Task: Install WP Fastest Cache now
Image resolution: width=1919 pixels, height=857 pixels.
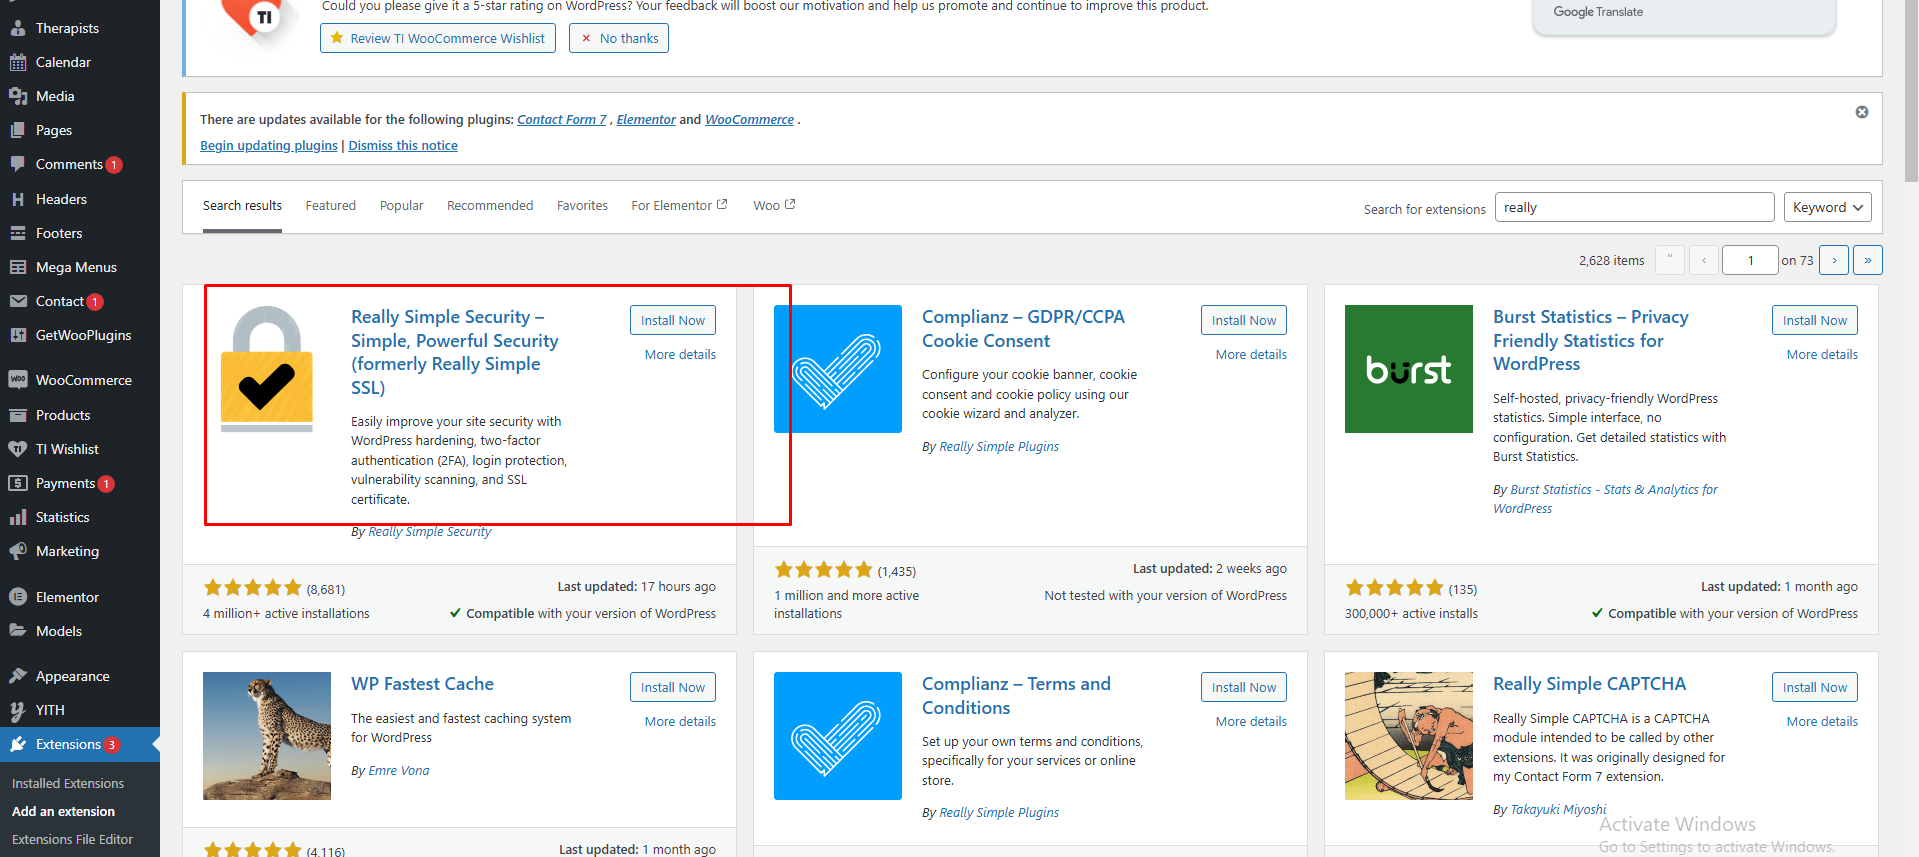Action: pyautogui.click(x=673, y=687)
